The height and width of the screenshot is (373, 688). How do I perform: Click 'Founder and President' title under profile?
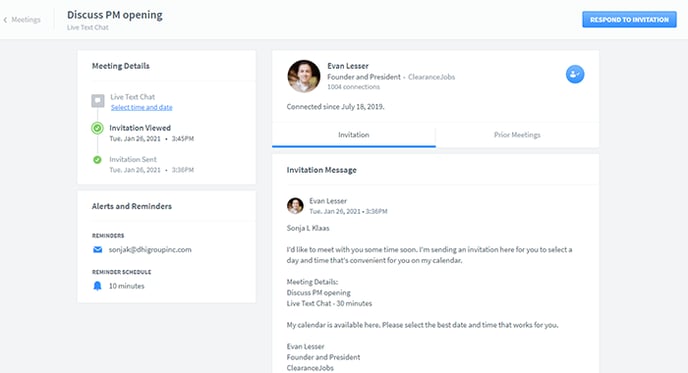coord(364,77)
